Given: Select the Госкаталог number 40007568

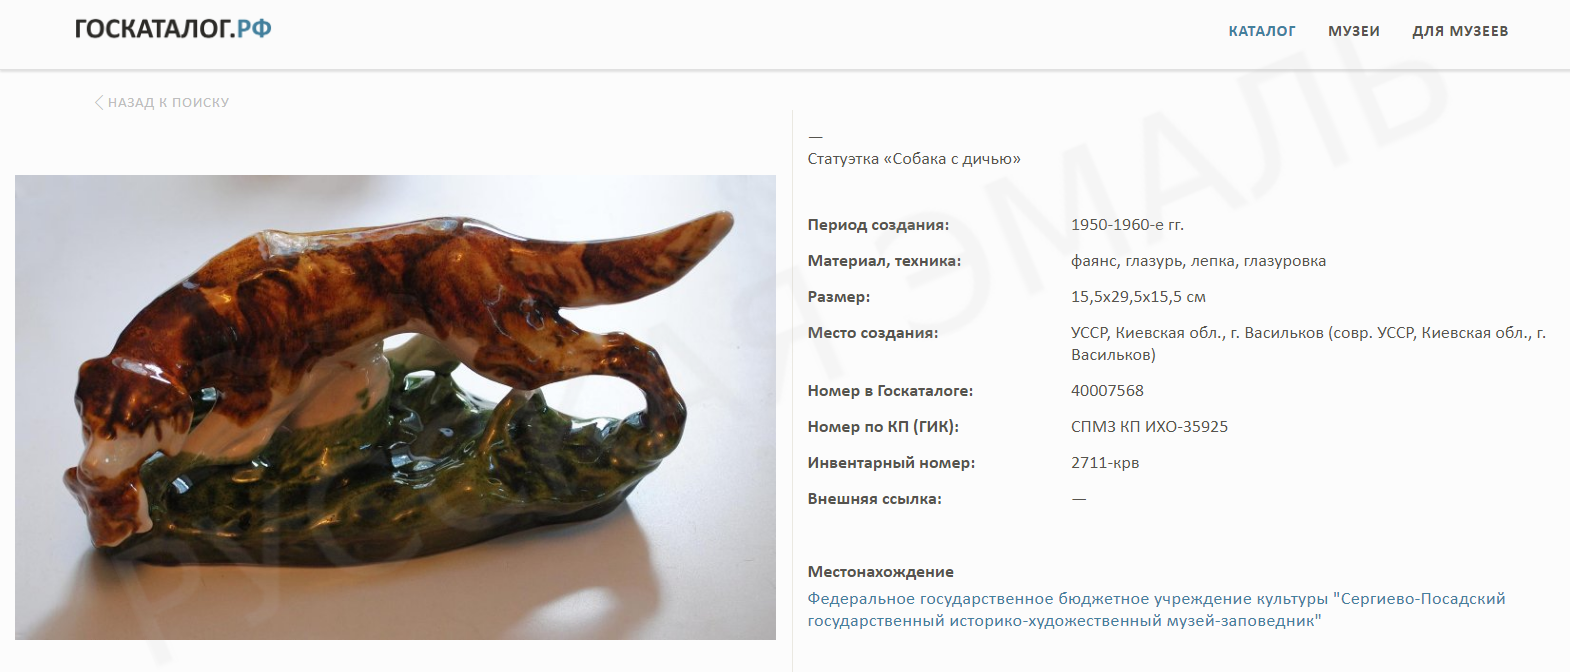Looking at the screenshot, I should click(1107, 391).
